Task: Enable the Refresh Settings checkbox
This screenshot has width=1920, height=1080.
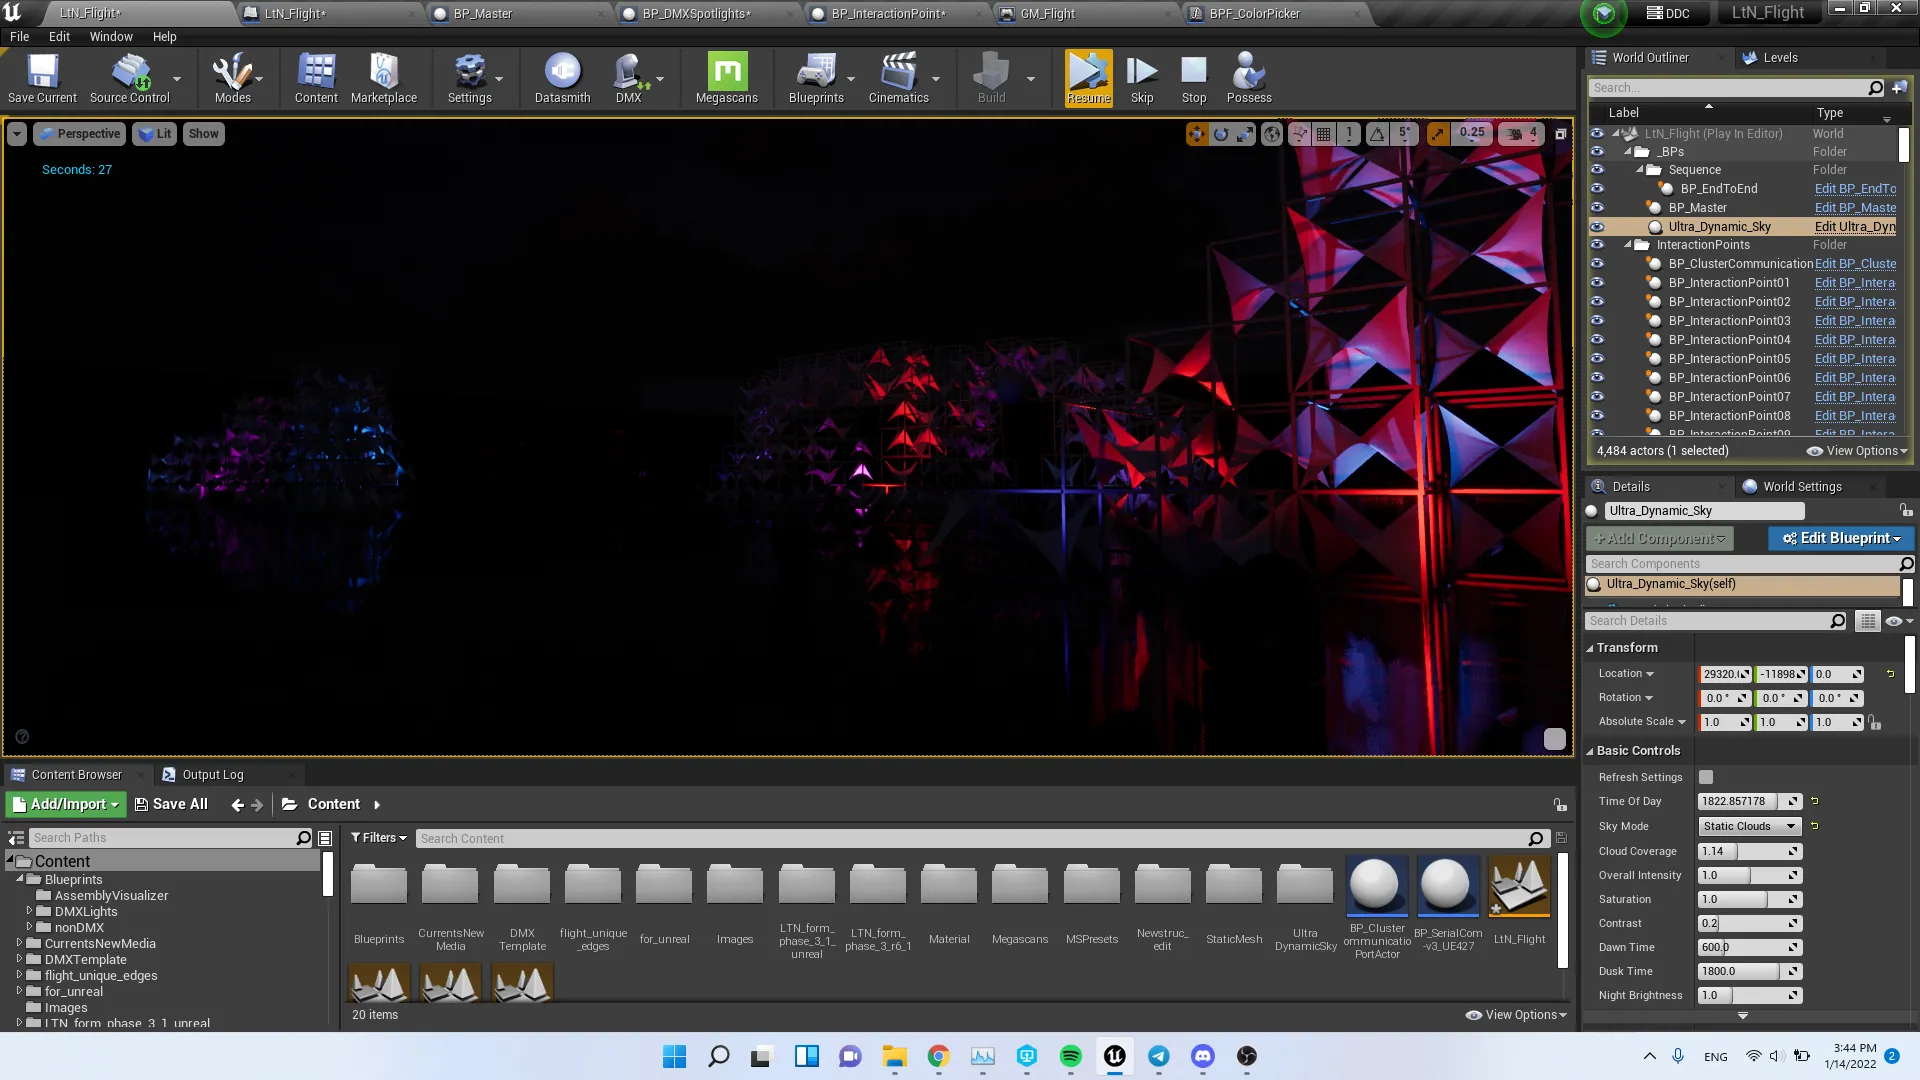Action: [x=1706, y=777]
